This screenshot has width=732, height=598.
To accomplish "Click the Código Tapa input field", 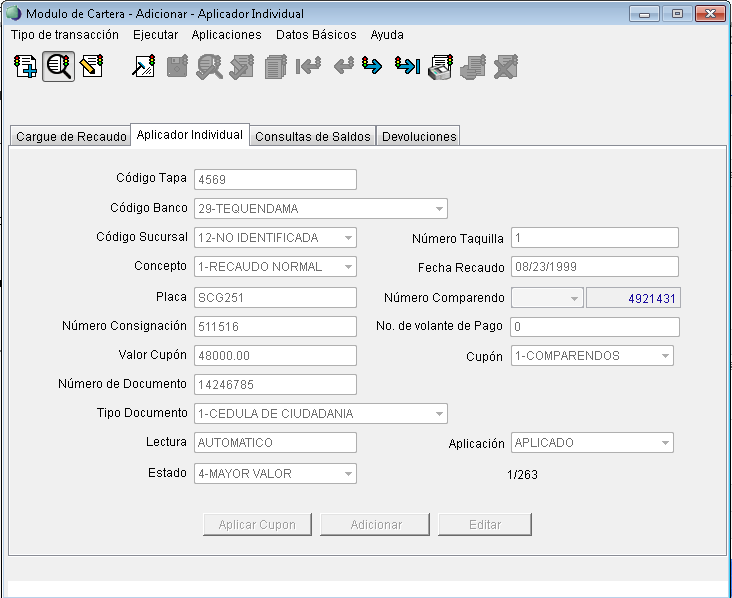I will point(275,180).
